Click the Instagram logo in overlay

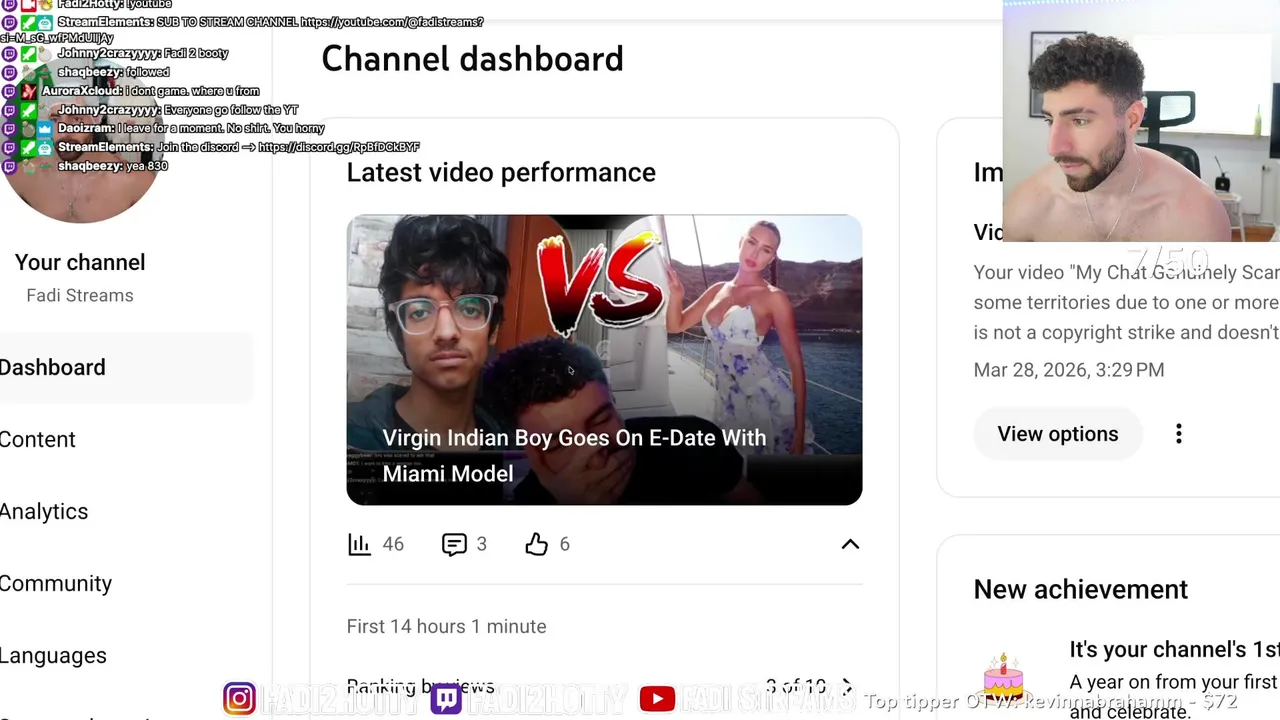point(239,698)
